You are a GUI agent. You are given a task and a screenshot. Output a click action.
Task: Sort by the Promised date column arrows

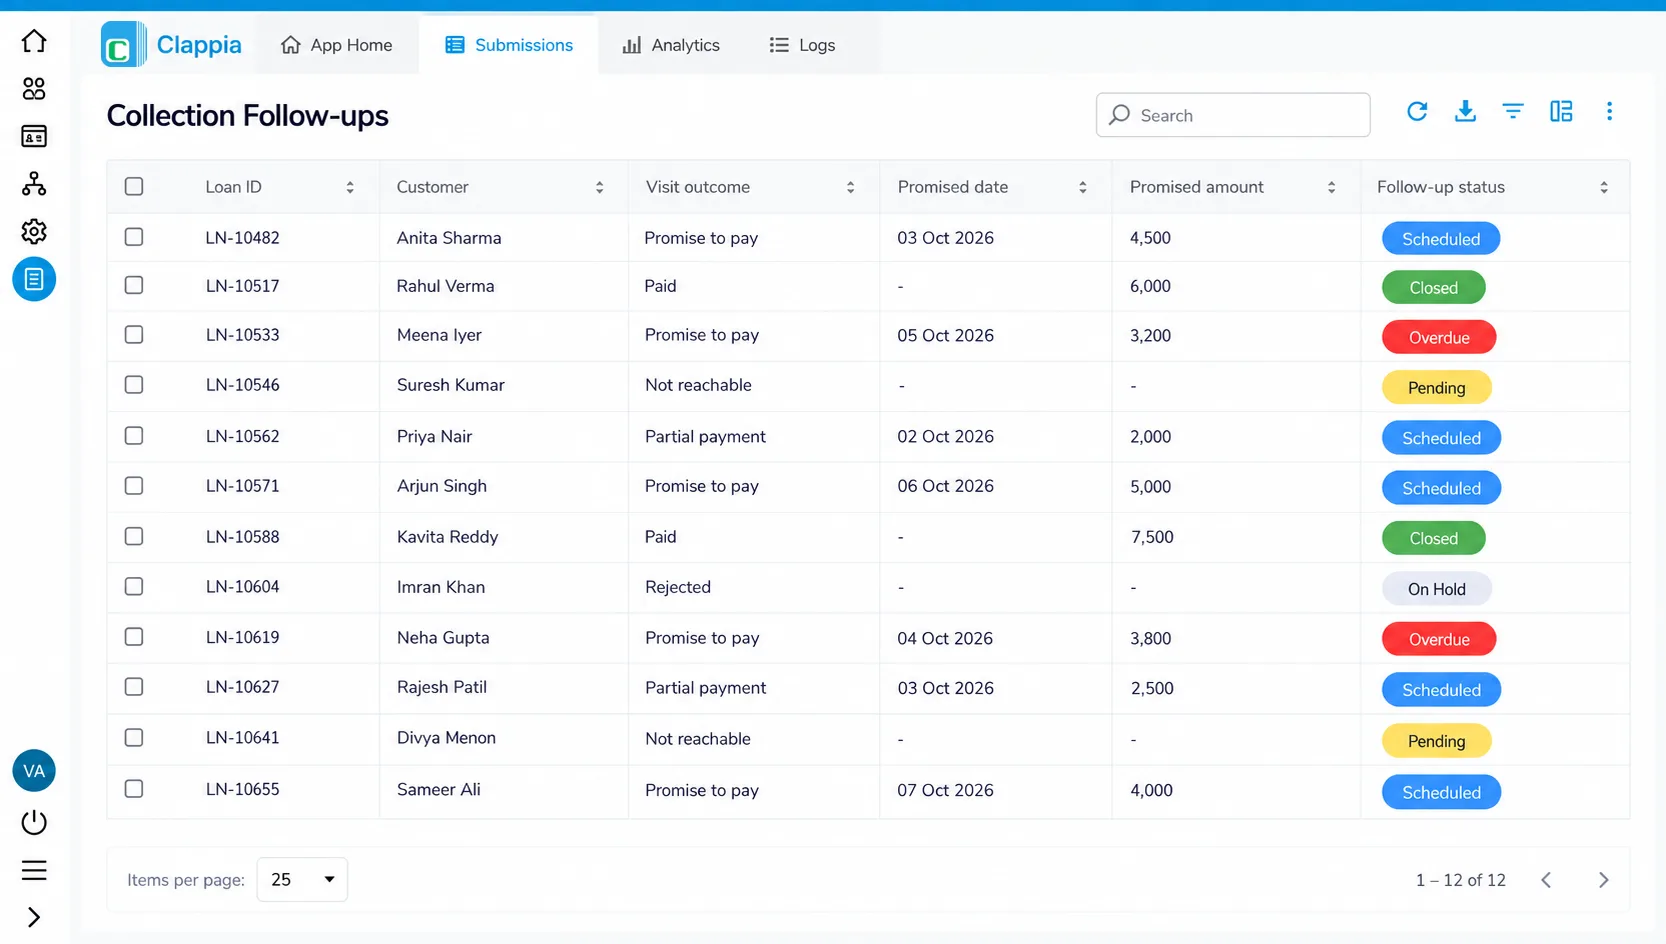pos(1082,187)
